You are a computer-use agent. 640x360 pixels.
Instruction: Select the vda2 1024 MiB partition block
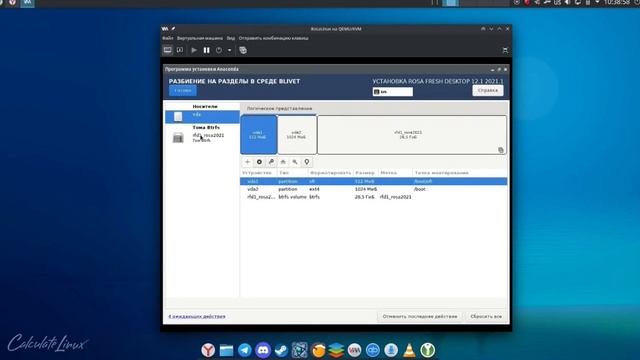(x=297, y=135)
